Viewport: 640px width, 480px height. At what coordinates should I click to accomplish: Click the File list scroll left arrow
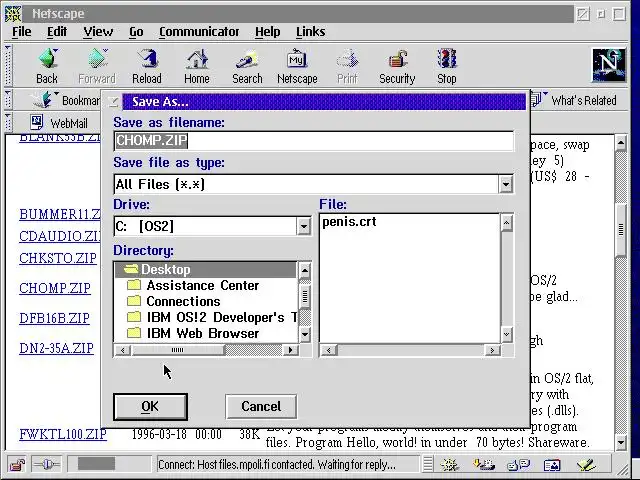point(329,350)
